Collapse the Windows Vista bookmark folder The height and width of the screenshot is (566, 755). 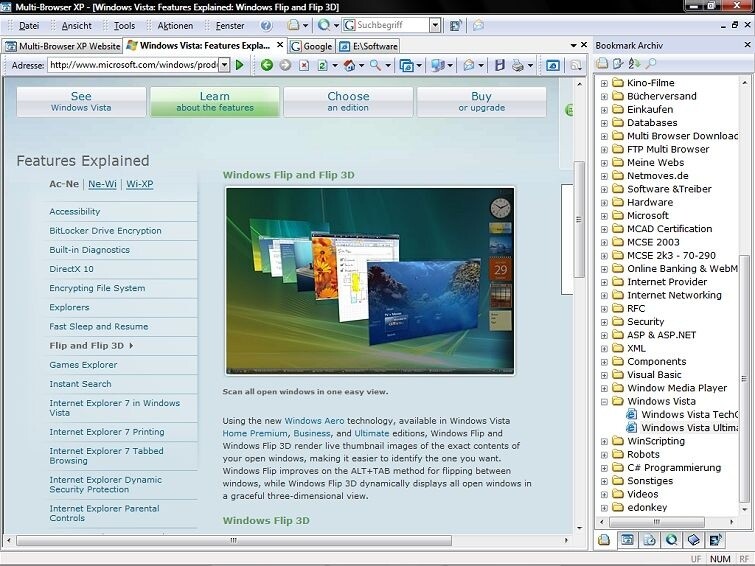604,402
